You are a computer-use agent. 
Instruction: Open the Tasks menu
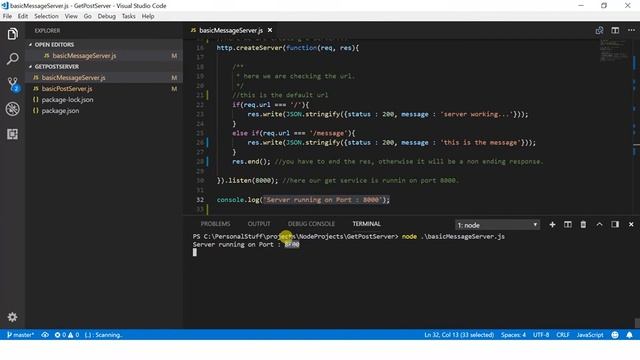(129, 16)
